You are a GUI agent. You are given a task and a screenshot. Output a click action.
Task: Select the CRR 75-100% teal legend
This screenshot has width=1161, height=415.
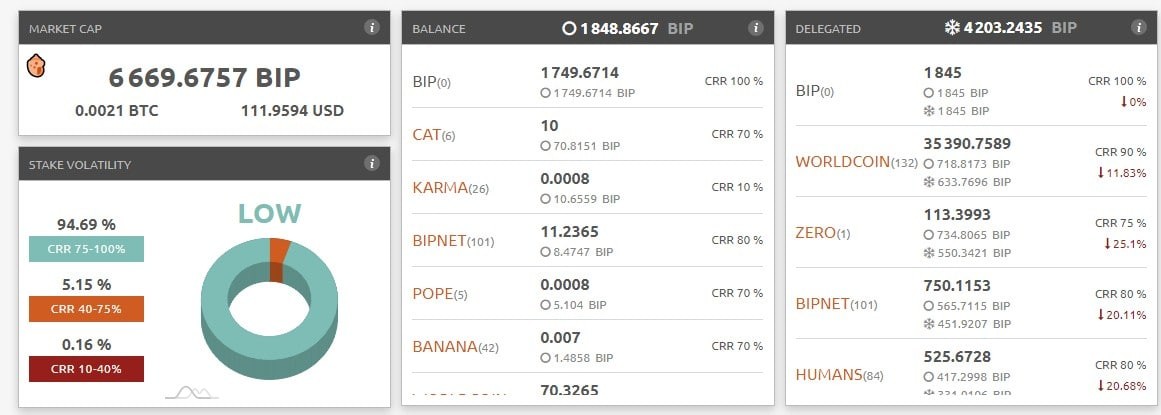pos(87,249)
